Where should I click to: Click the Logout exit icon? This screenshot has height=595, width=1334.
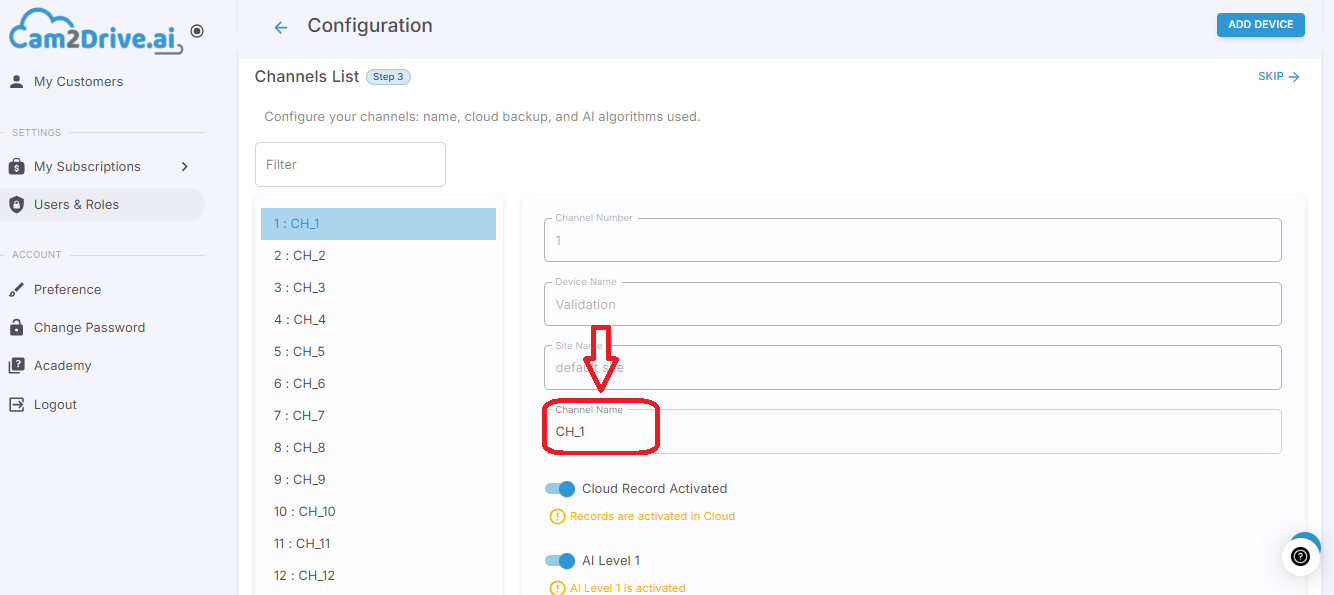coord(16,404)
